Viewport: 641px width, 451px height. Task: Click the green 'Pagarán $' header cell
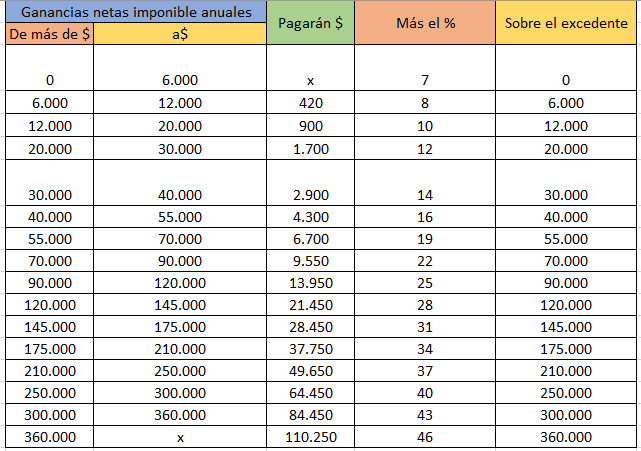coord(310,22)
